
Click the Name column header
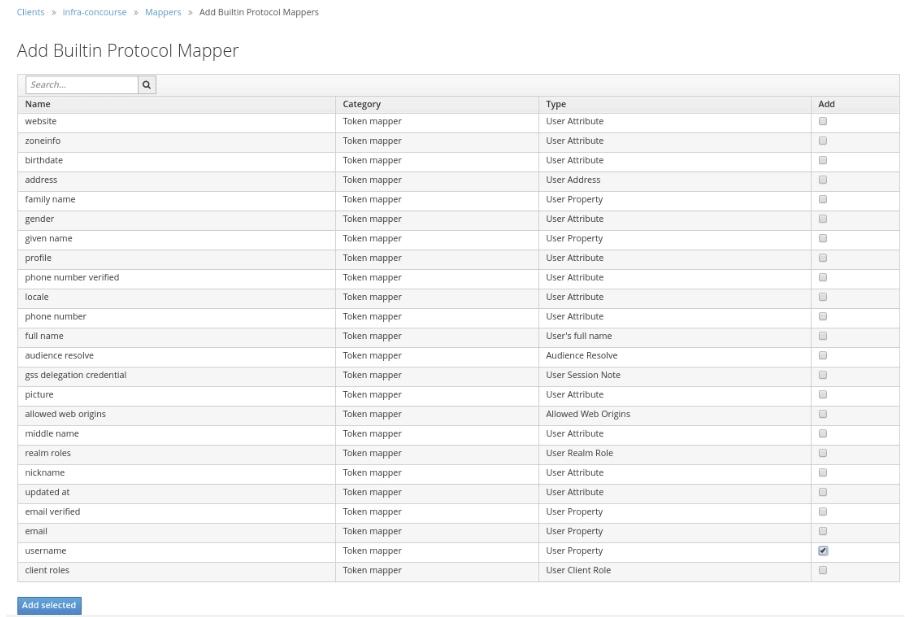pos(38,104)
